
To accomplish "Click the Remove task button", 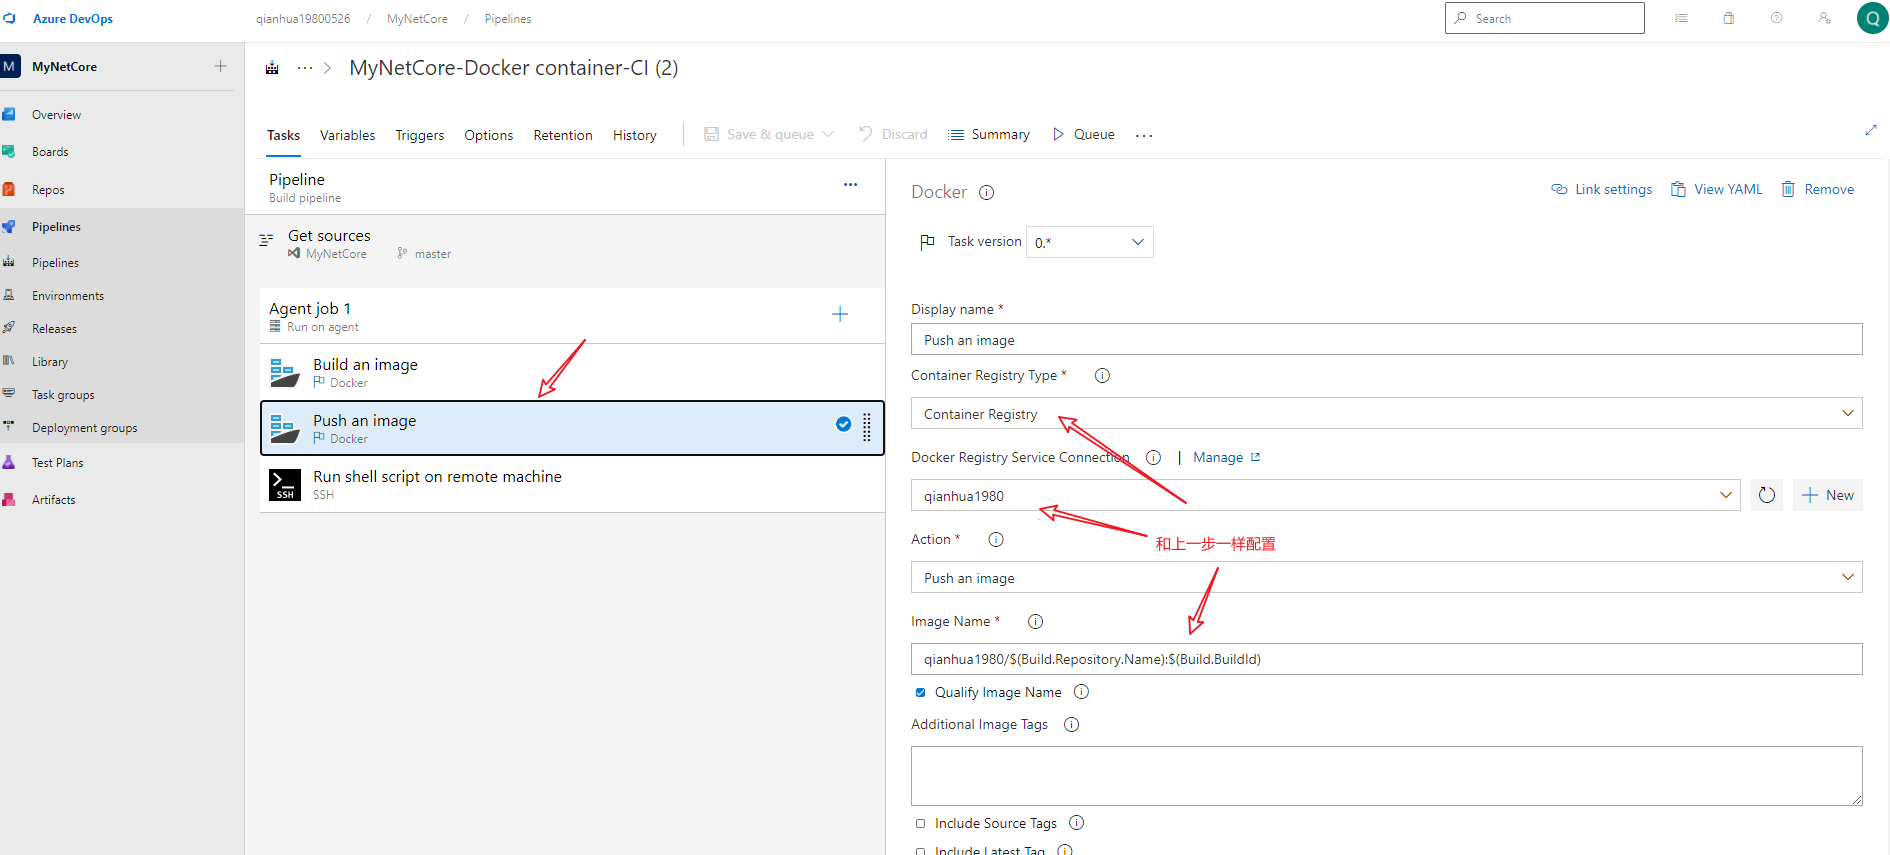I will pyautogui.click(x=1818, y=190).
